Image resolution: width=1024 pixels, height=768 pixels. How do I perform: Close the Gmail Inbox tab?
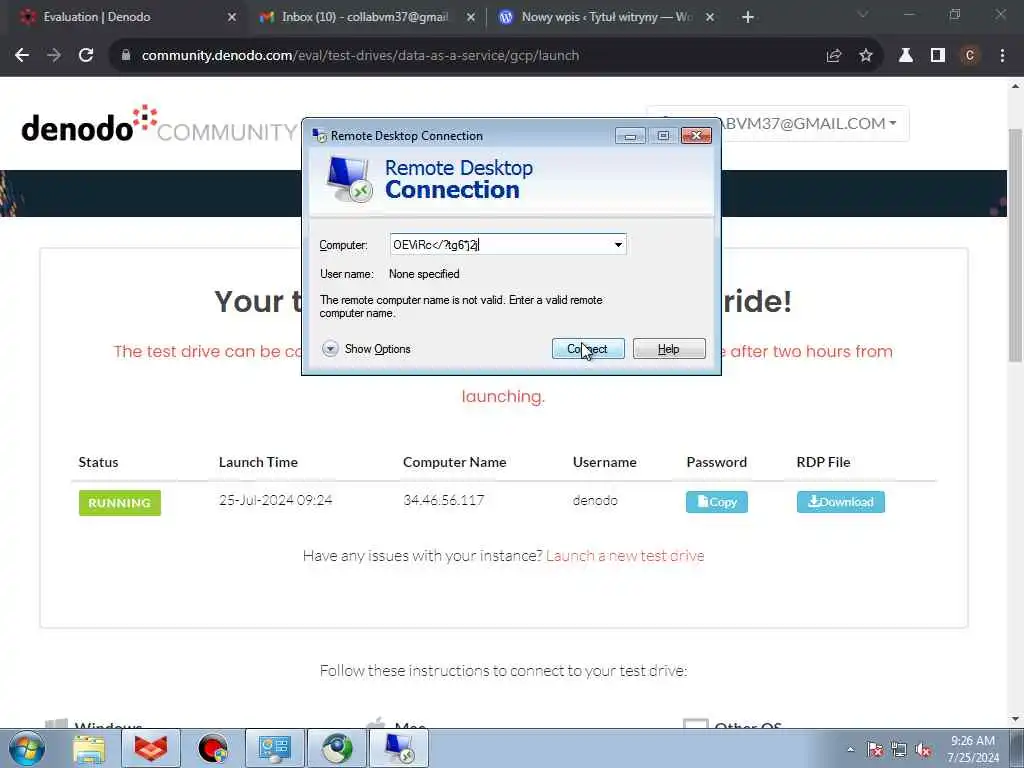471,17
